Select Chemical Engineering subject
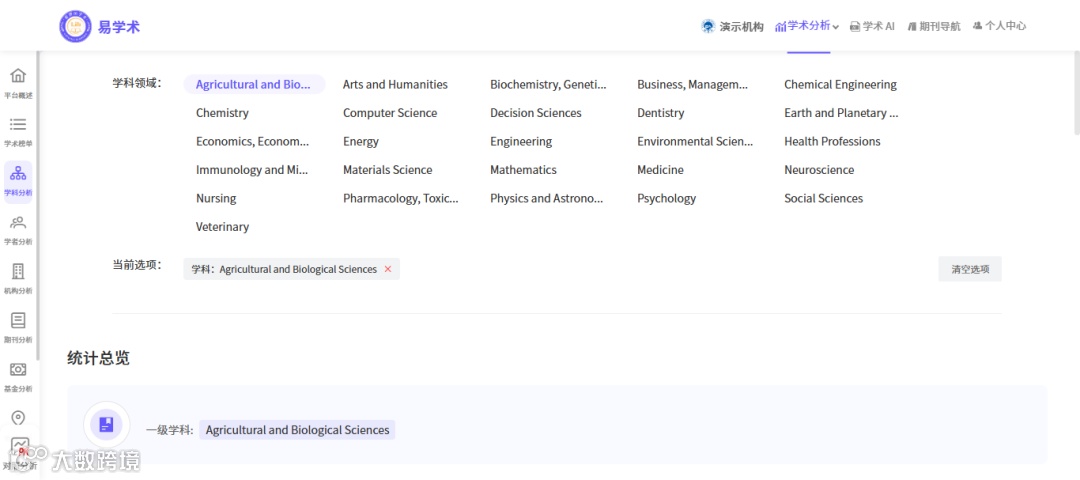 (x=840, y=85)
